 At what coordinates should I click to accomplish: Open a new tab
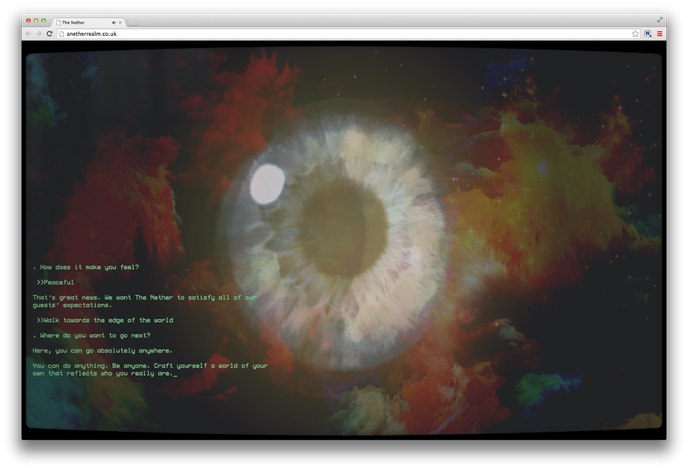coord(133,21)
